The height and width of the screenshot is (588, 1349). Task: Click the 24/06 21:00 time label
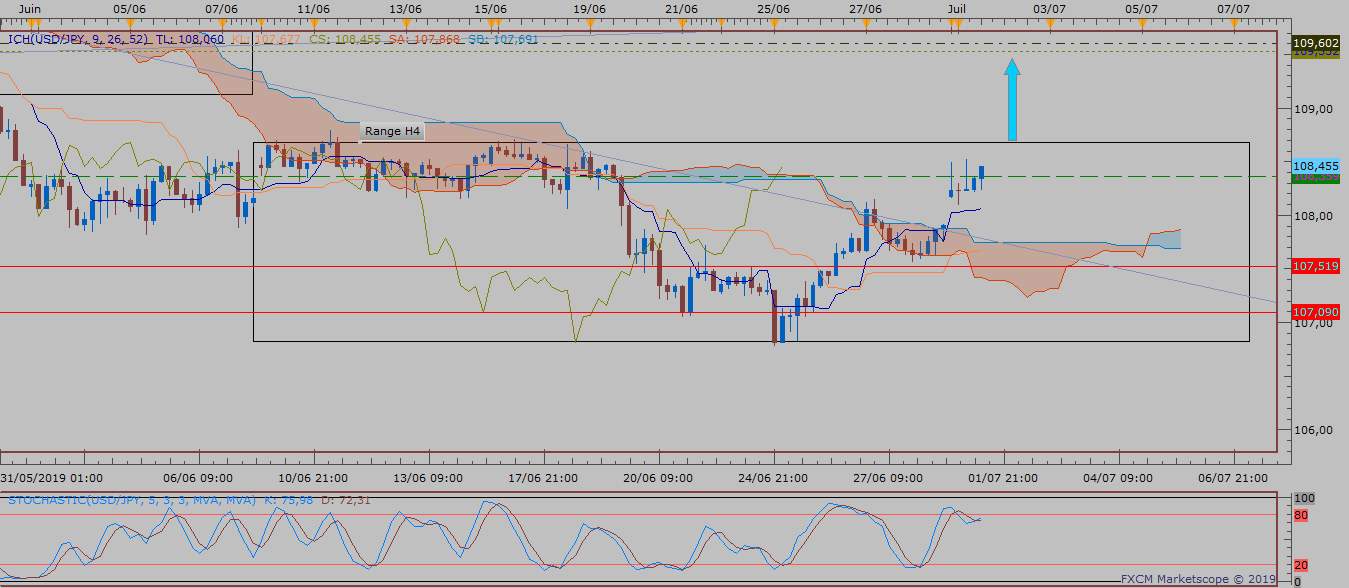774,478
